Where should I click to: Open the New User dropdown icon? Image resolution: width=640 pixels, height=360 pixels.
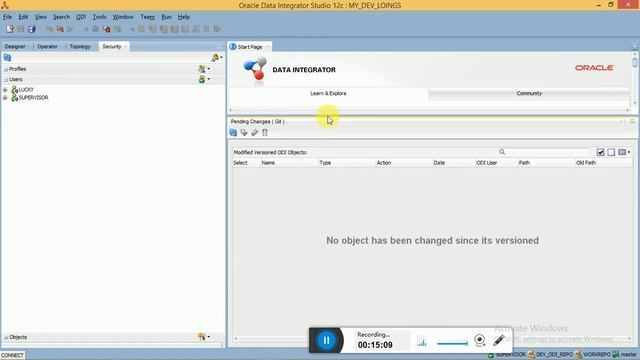pos(204,79)
